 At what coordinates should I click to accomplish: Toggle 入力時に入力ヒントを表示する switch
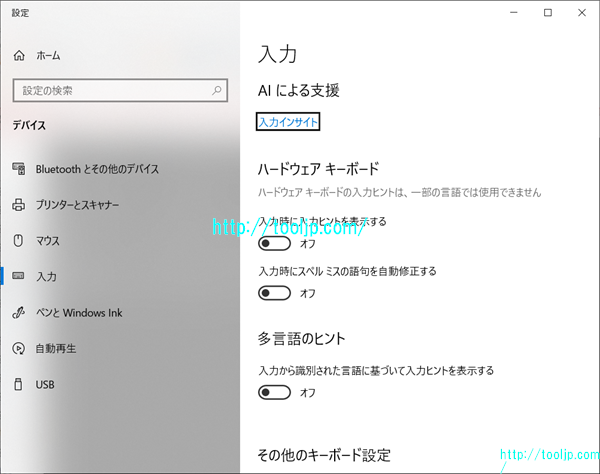[274, 243]
